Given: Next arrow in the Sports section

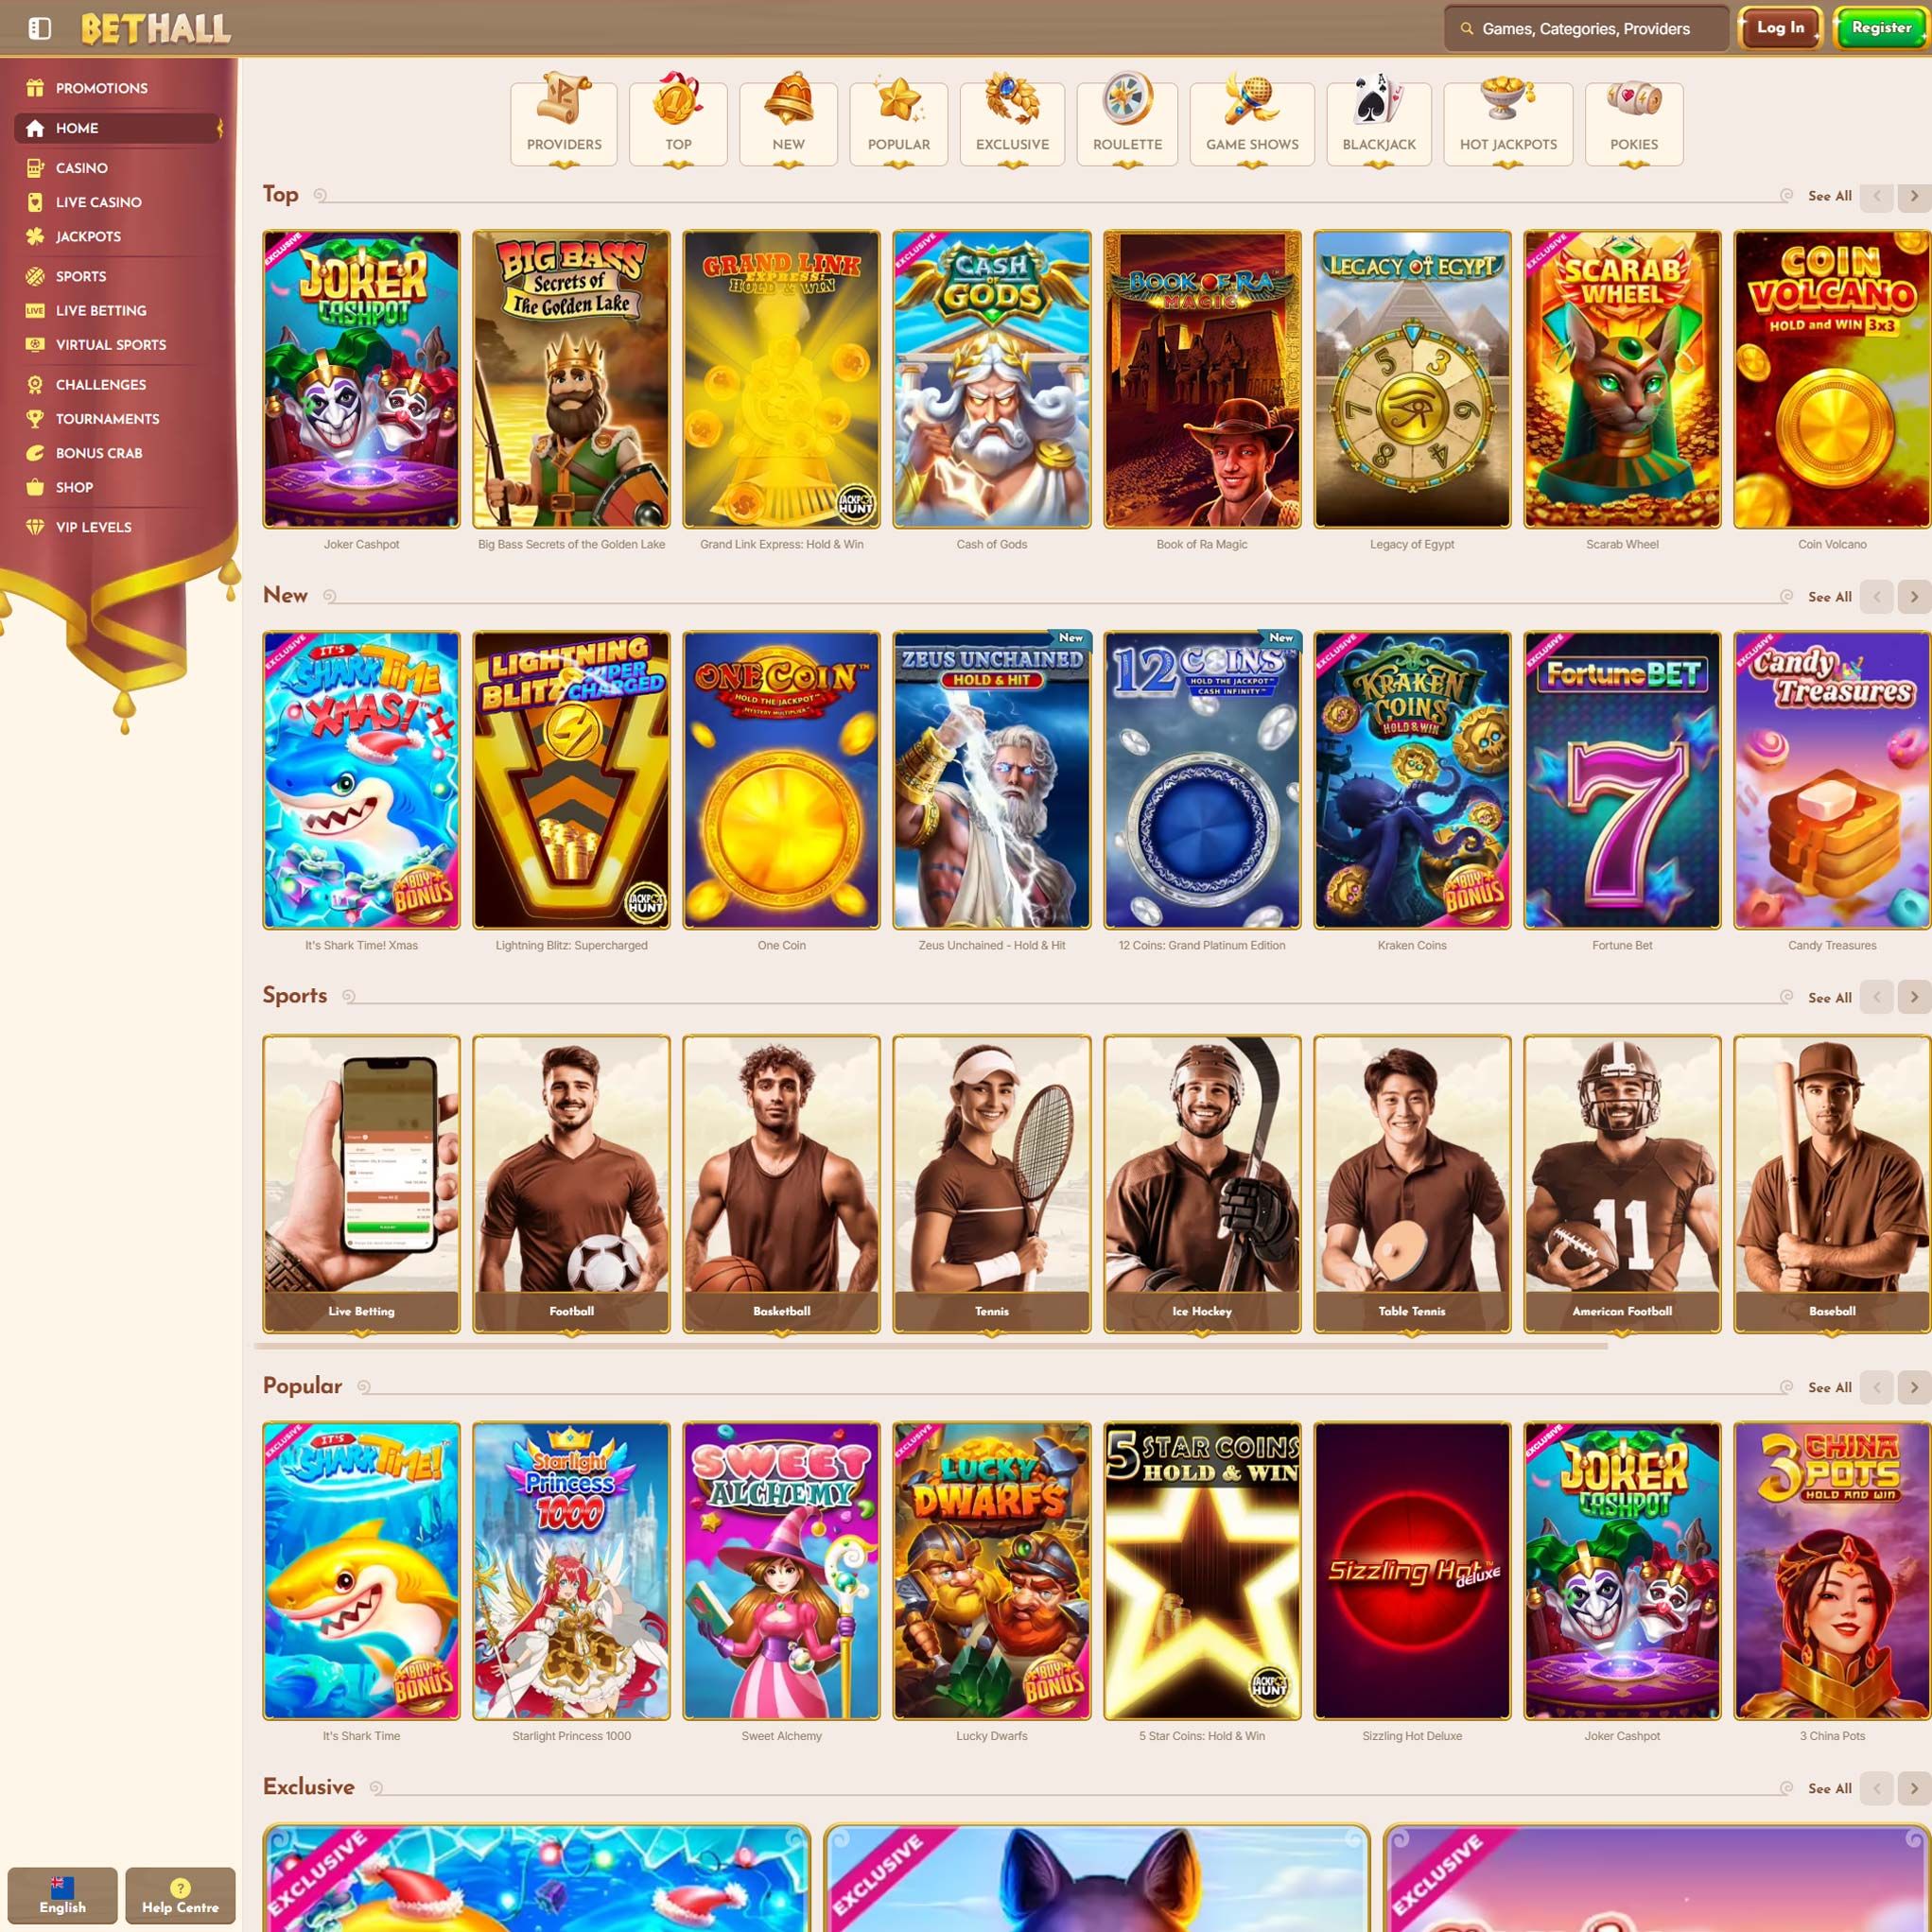Looking at the screenshot, I should click(x=1914, y=997).
